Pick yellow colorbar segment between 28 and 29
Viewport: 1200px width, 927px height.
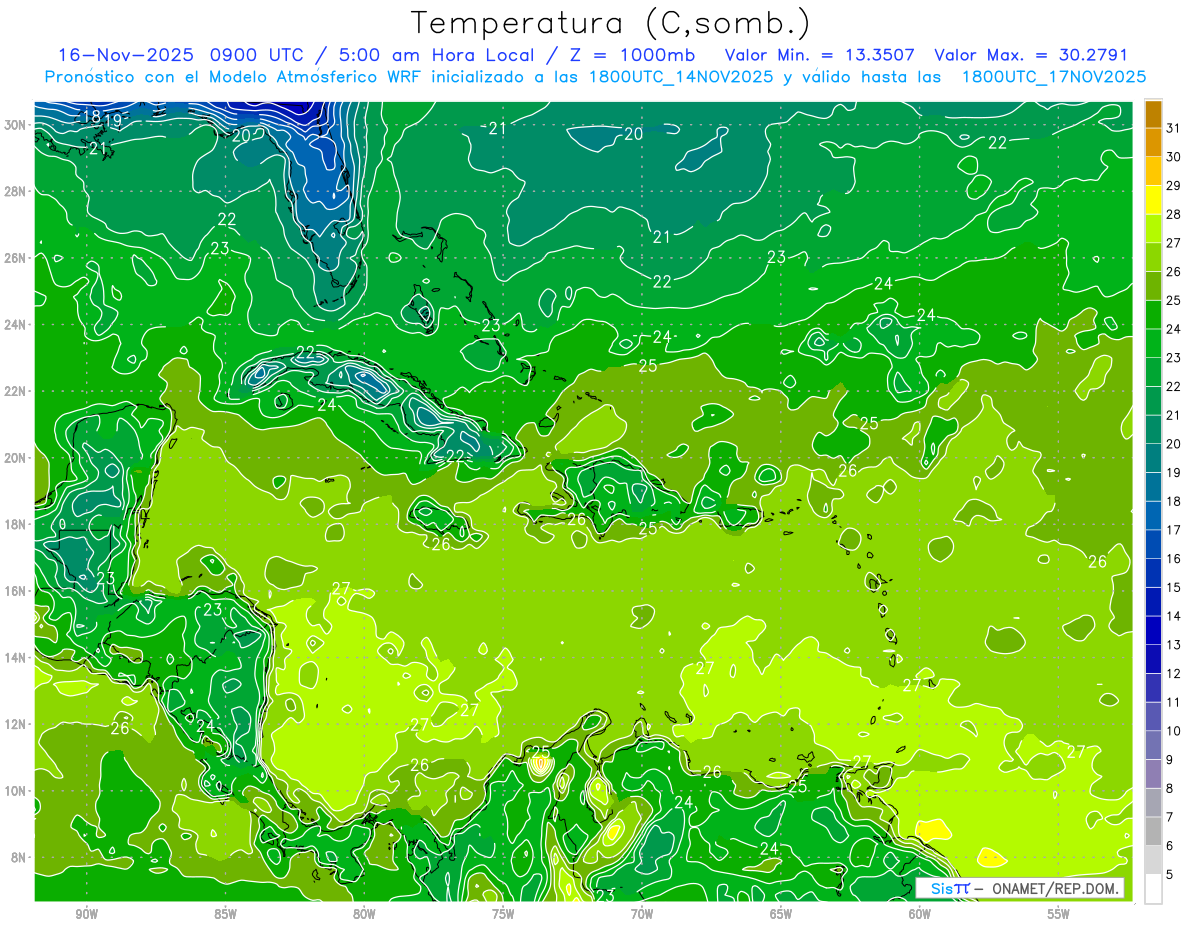[x=1153, y=200]
